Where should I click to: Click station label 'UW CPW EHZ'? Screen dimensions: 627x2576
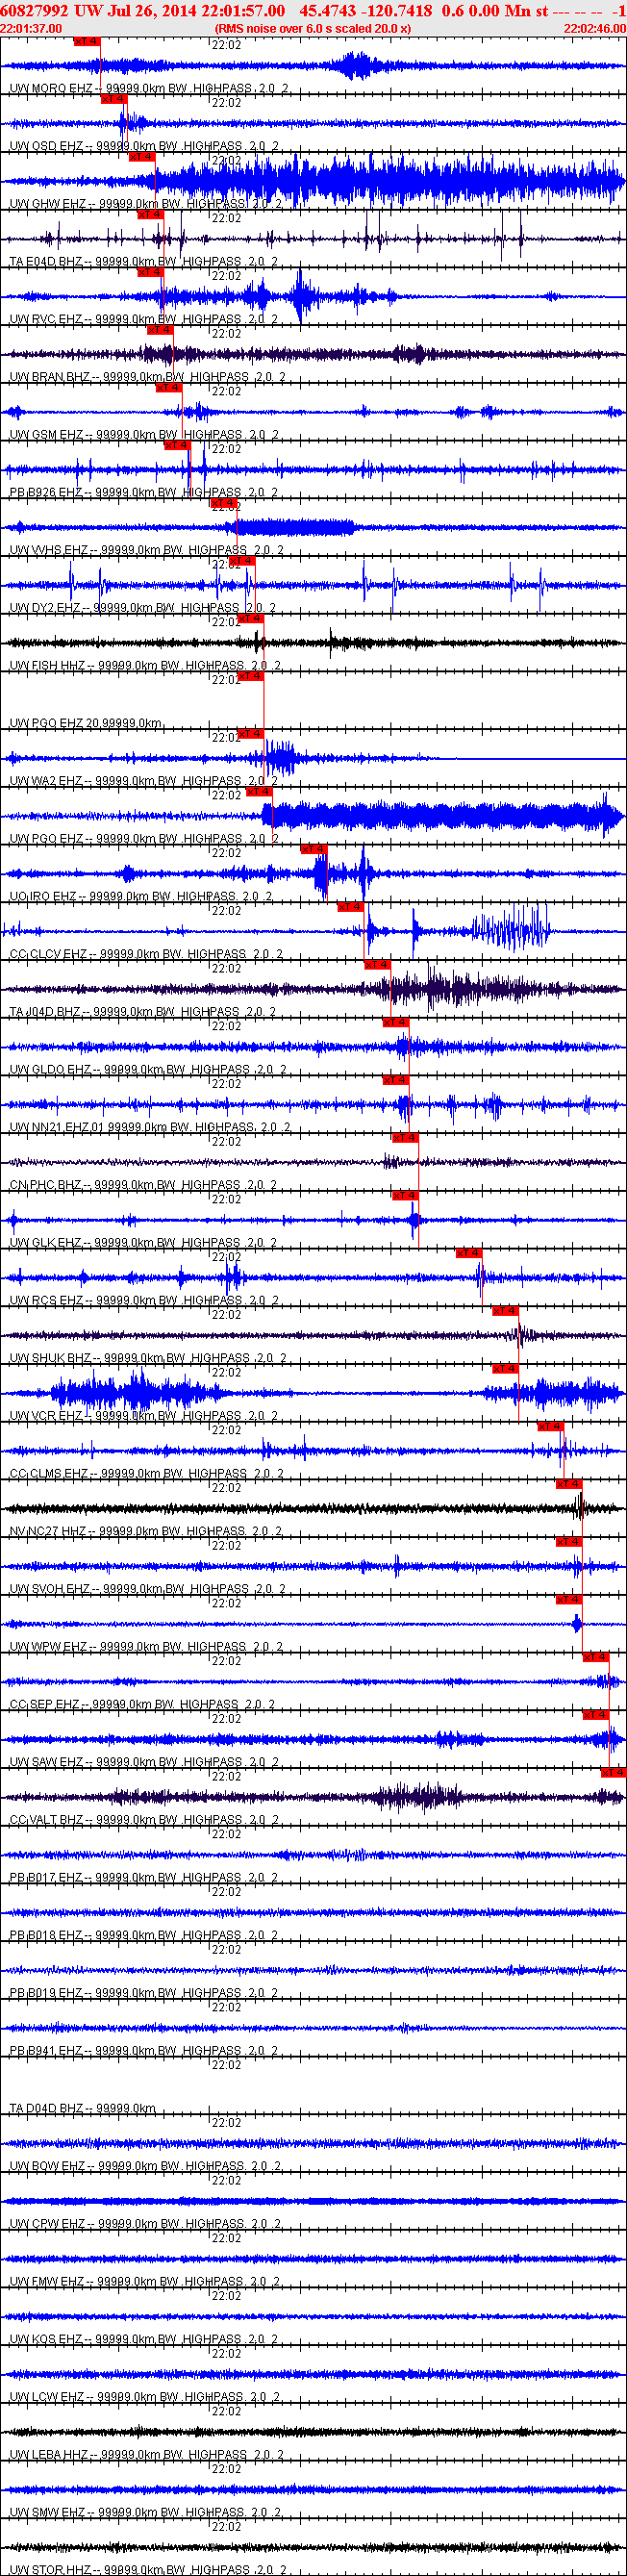tap(48, 2225)
